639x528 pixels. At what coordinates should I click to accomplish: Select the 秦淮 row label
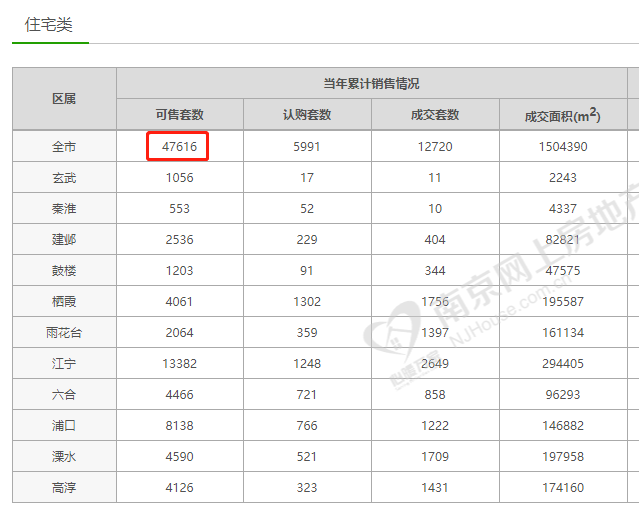[x=64, y=209]
